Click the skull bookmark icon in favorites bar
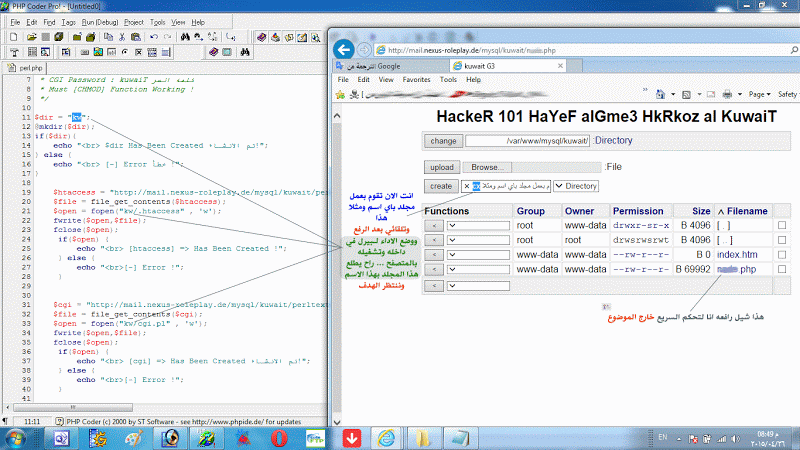The image size is (800, 450). [x=355, y=94]
